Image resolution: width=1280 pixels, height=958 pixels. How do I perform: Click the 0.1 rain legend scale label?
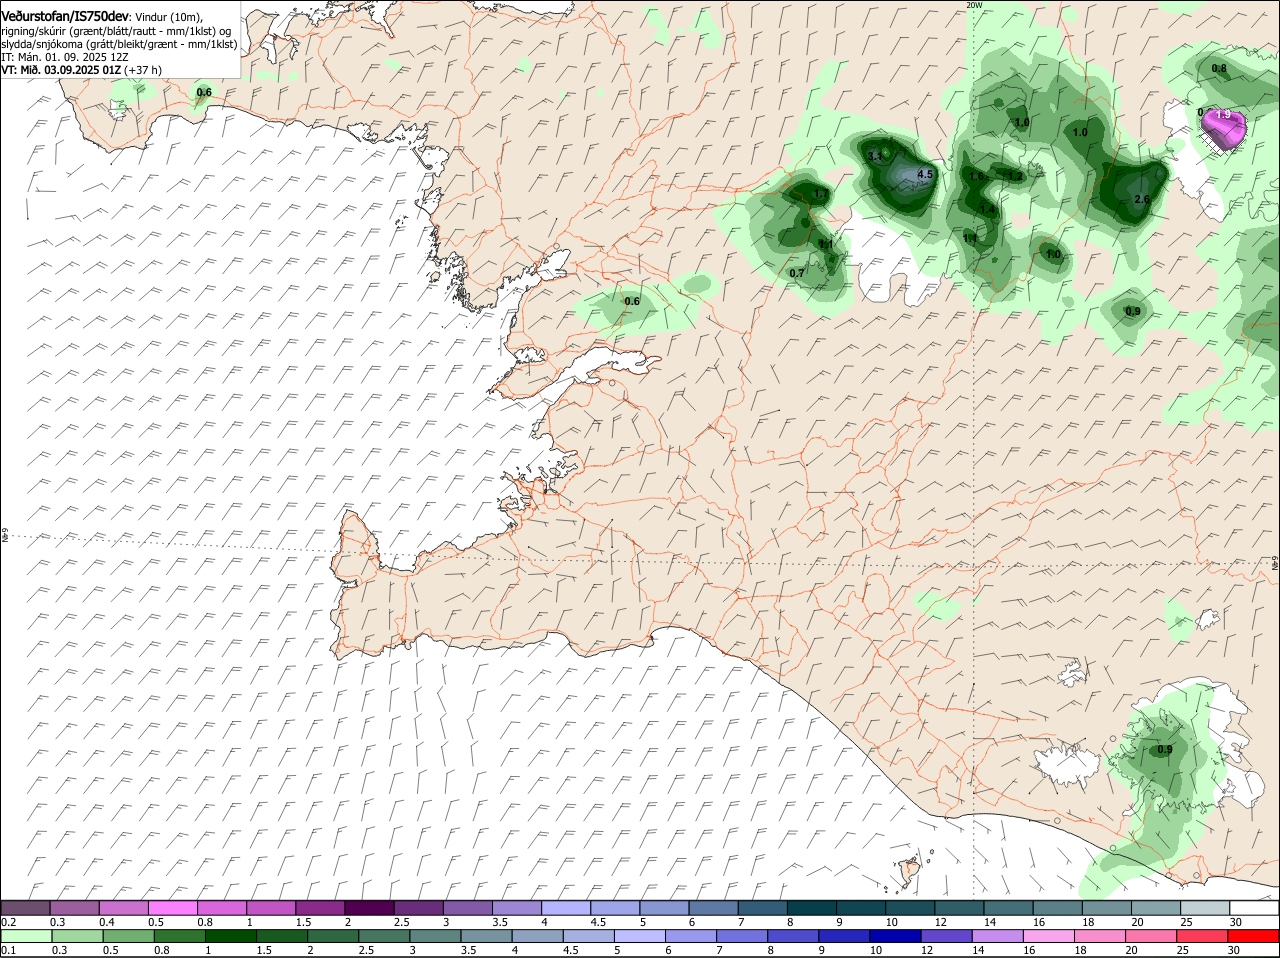click(8, 949)
